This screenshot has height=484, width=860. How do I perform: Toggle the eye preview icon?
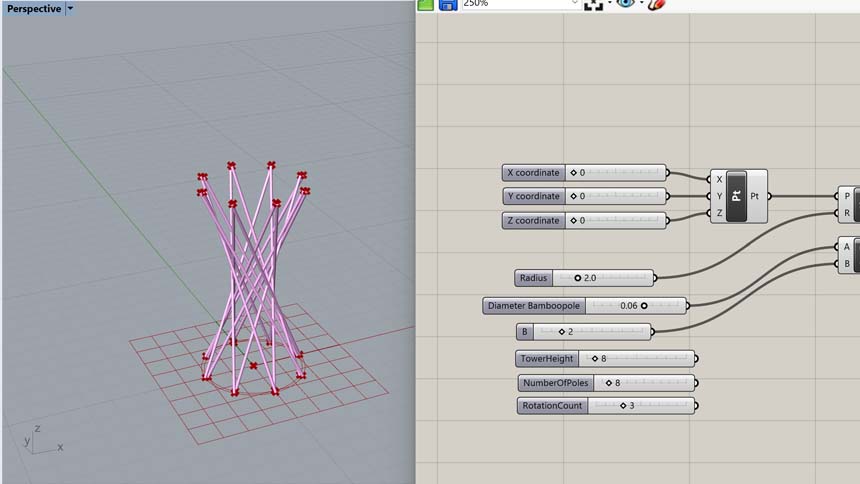pyautogui.click(x=625, y=4)
